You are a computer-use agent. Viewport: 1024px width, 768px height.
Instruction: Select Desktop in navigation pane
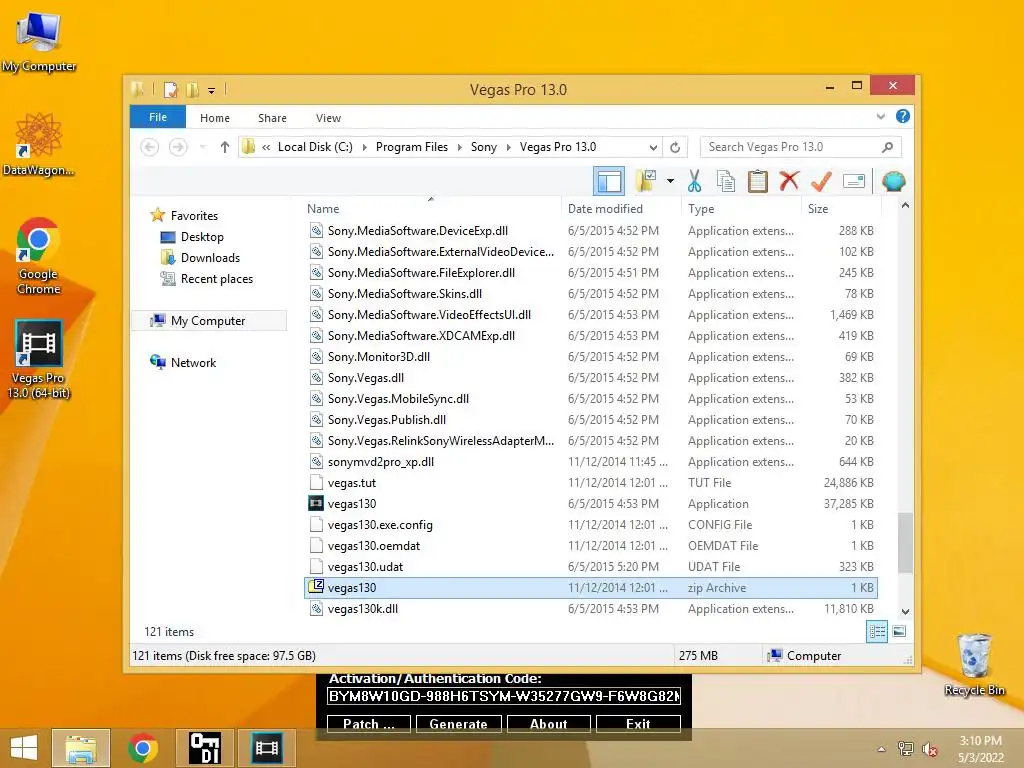click(x=202, y=236)
